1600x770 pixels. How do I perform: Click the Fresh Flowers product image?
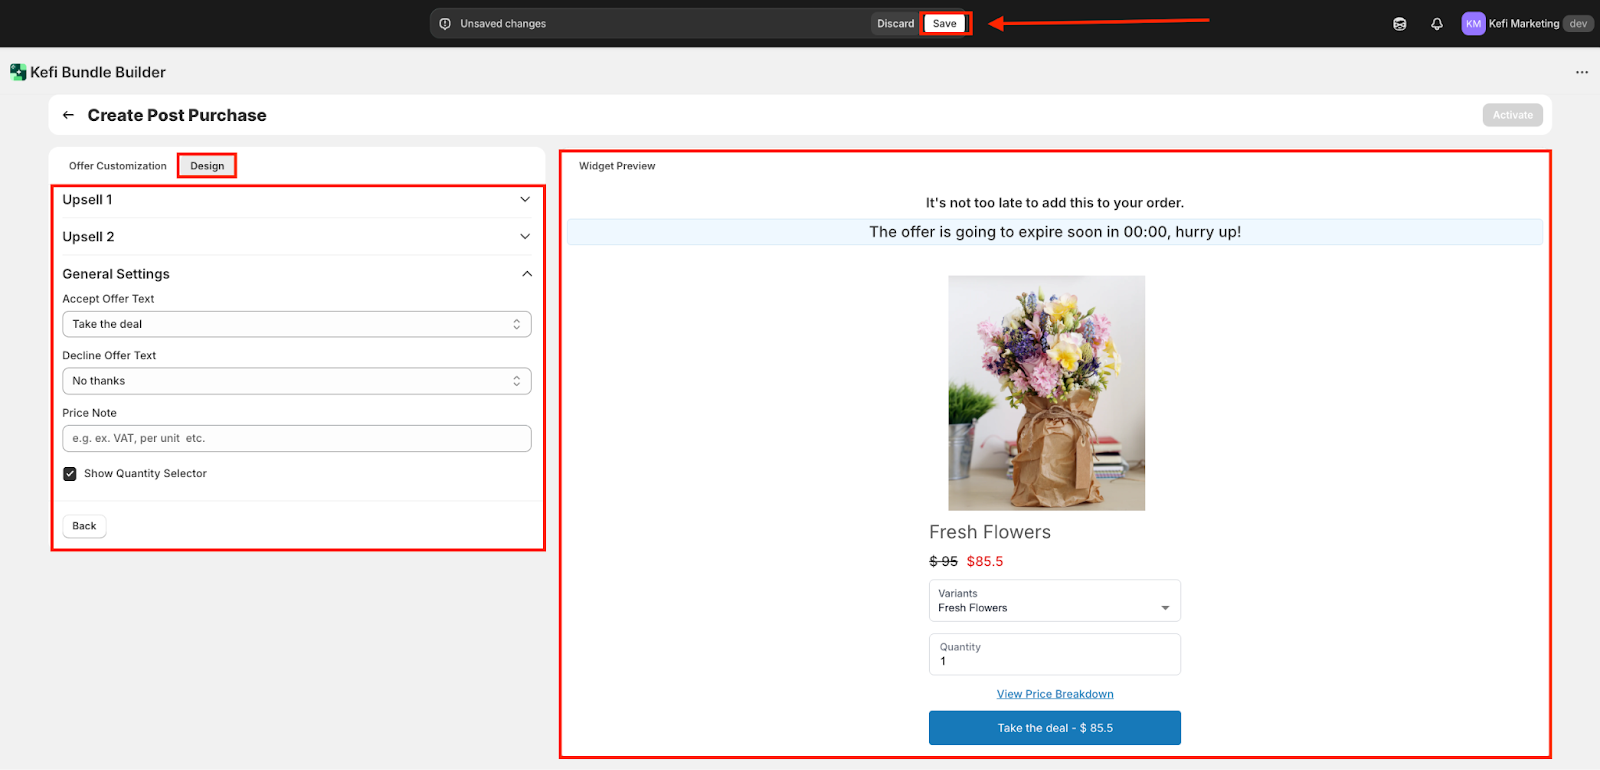(1046, 393)
